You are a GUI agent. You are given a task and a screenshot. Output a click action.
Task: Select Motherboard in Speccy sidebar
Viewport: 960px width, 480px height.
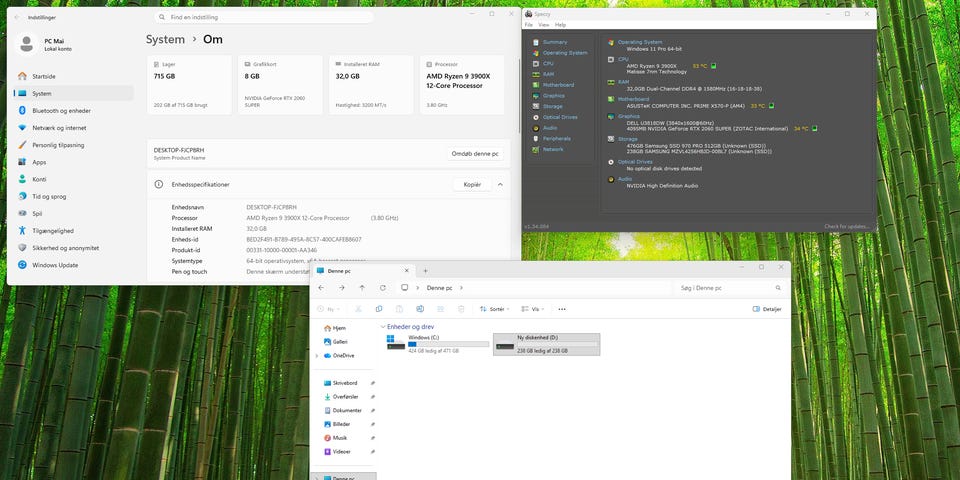558,85
